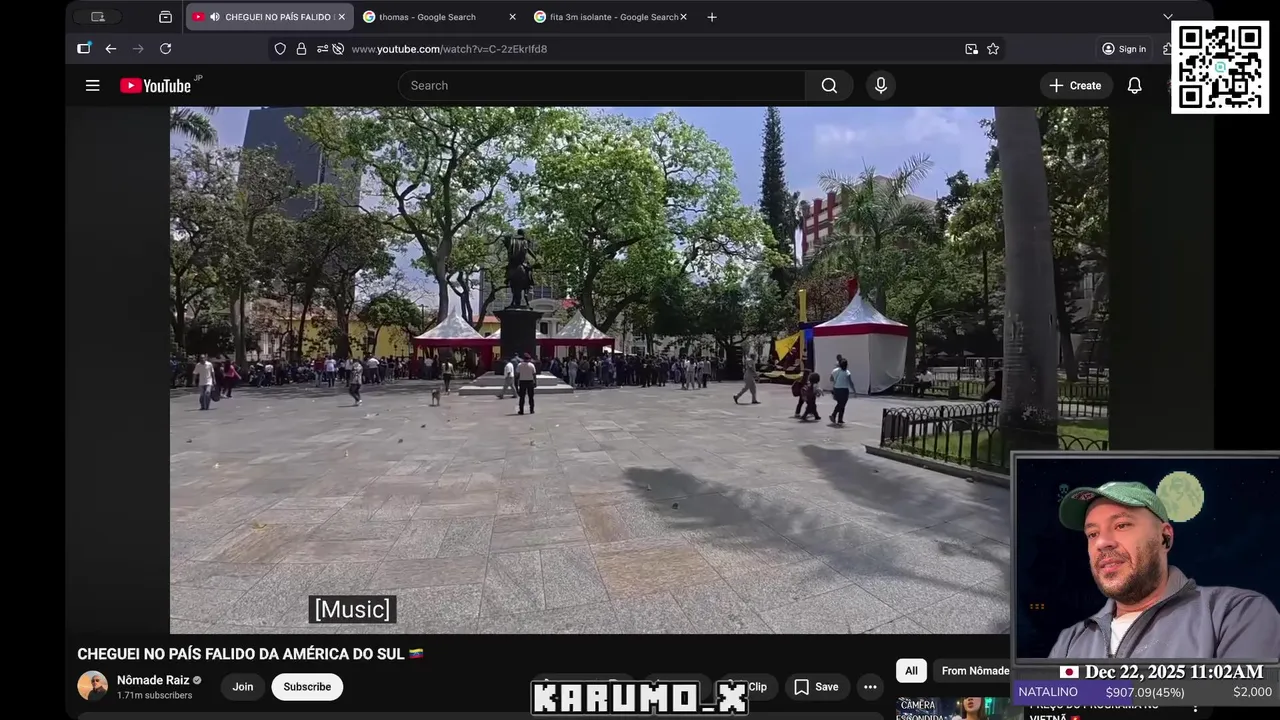The width and height of the screenshot is (1280, 720).
Task: Go to the YouTube home logo
Action: (x=156, y=86)
